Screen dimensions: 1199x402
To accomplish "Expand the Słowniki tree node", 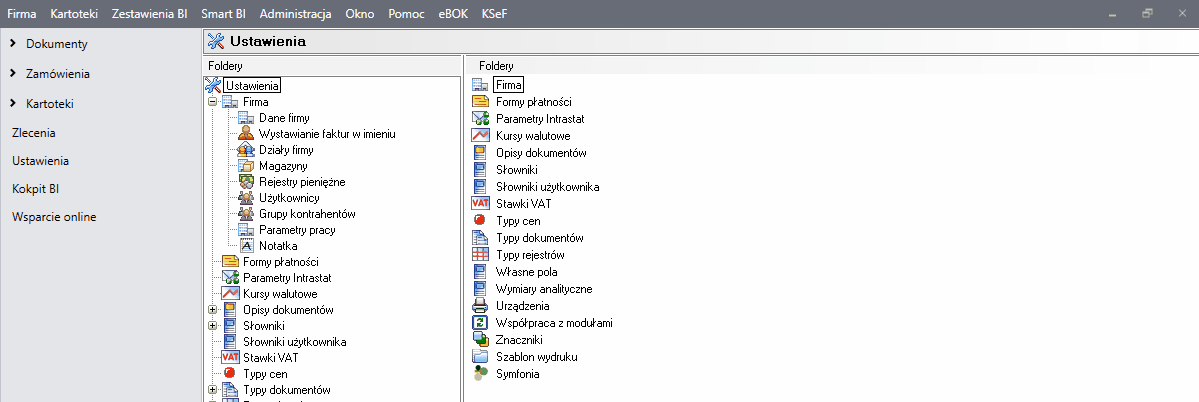I will point(212,326).
